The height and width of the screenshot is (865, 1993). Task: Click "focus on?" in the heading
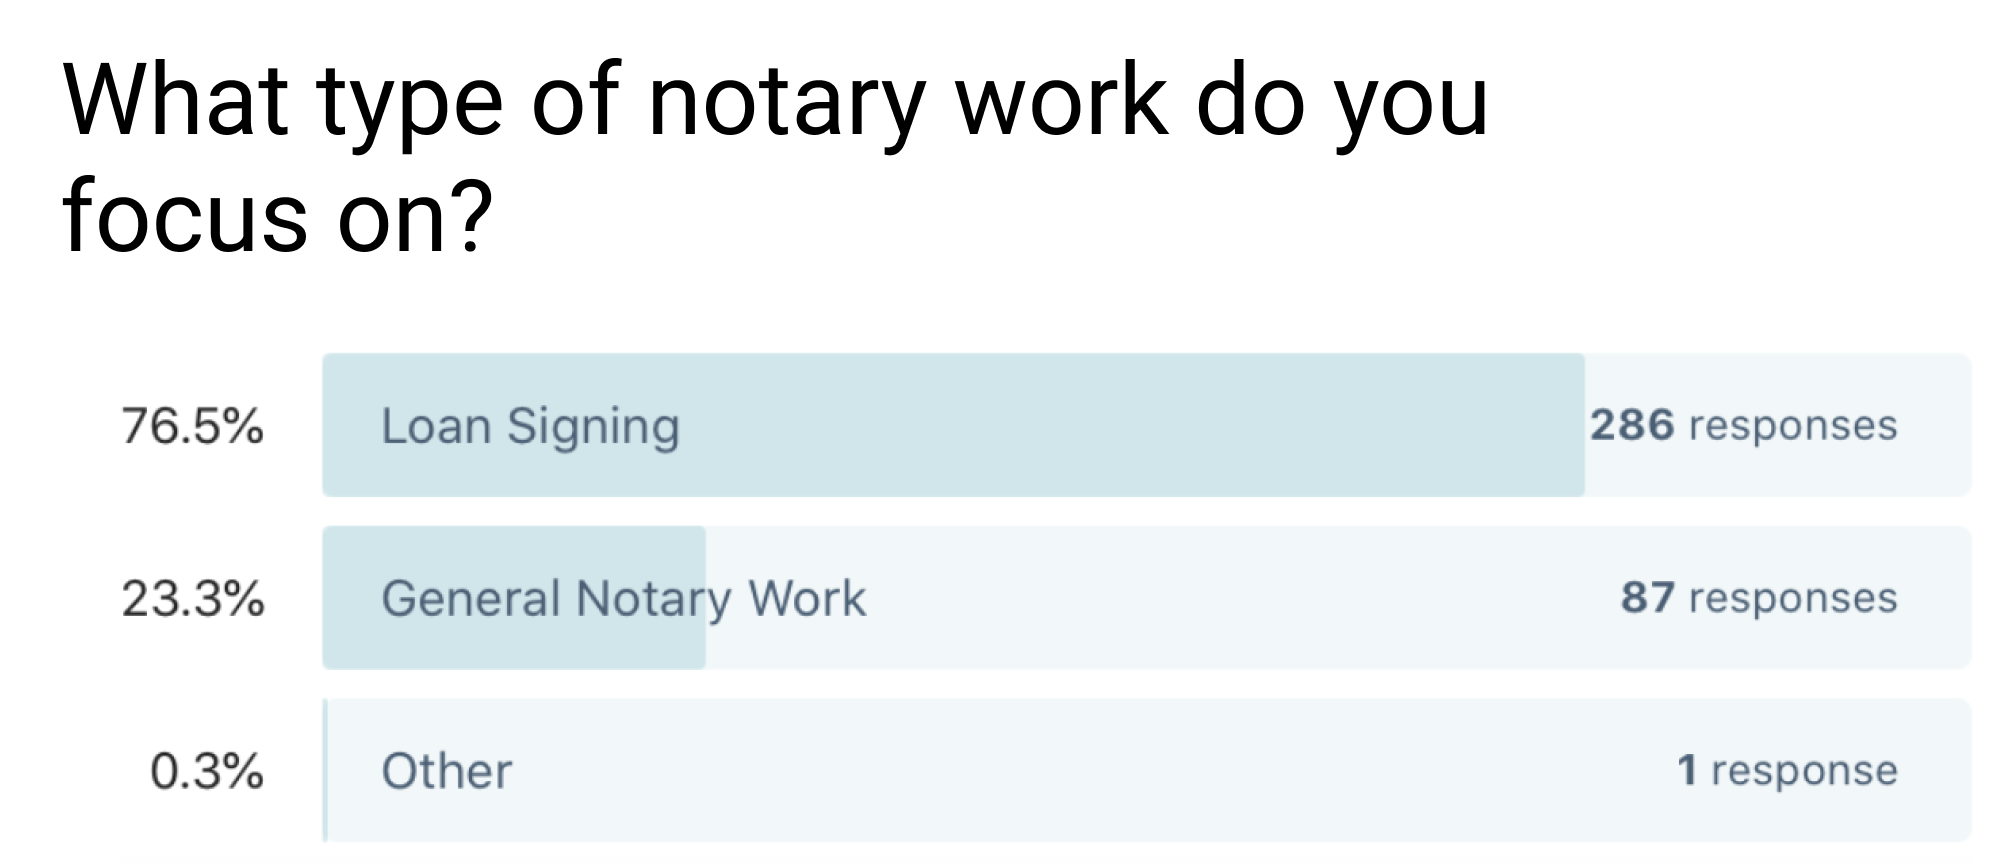coord(277,215)
